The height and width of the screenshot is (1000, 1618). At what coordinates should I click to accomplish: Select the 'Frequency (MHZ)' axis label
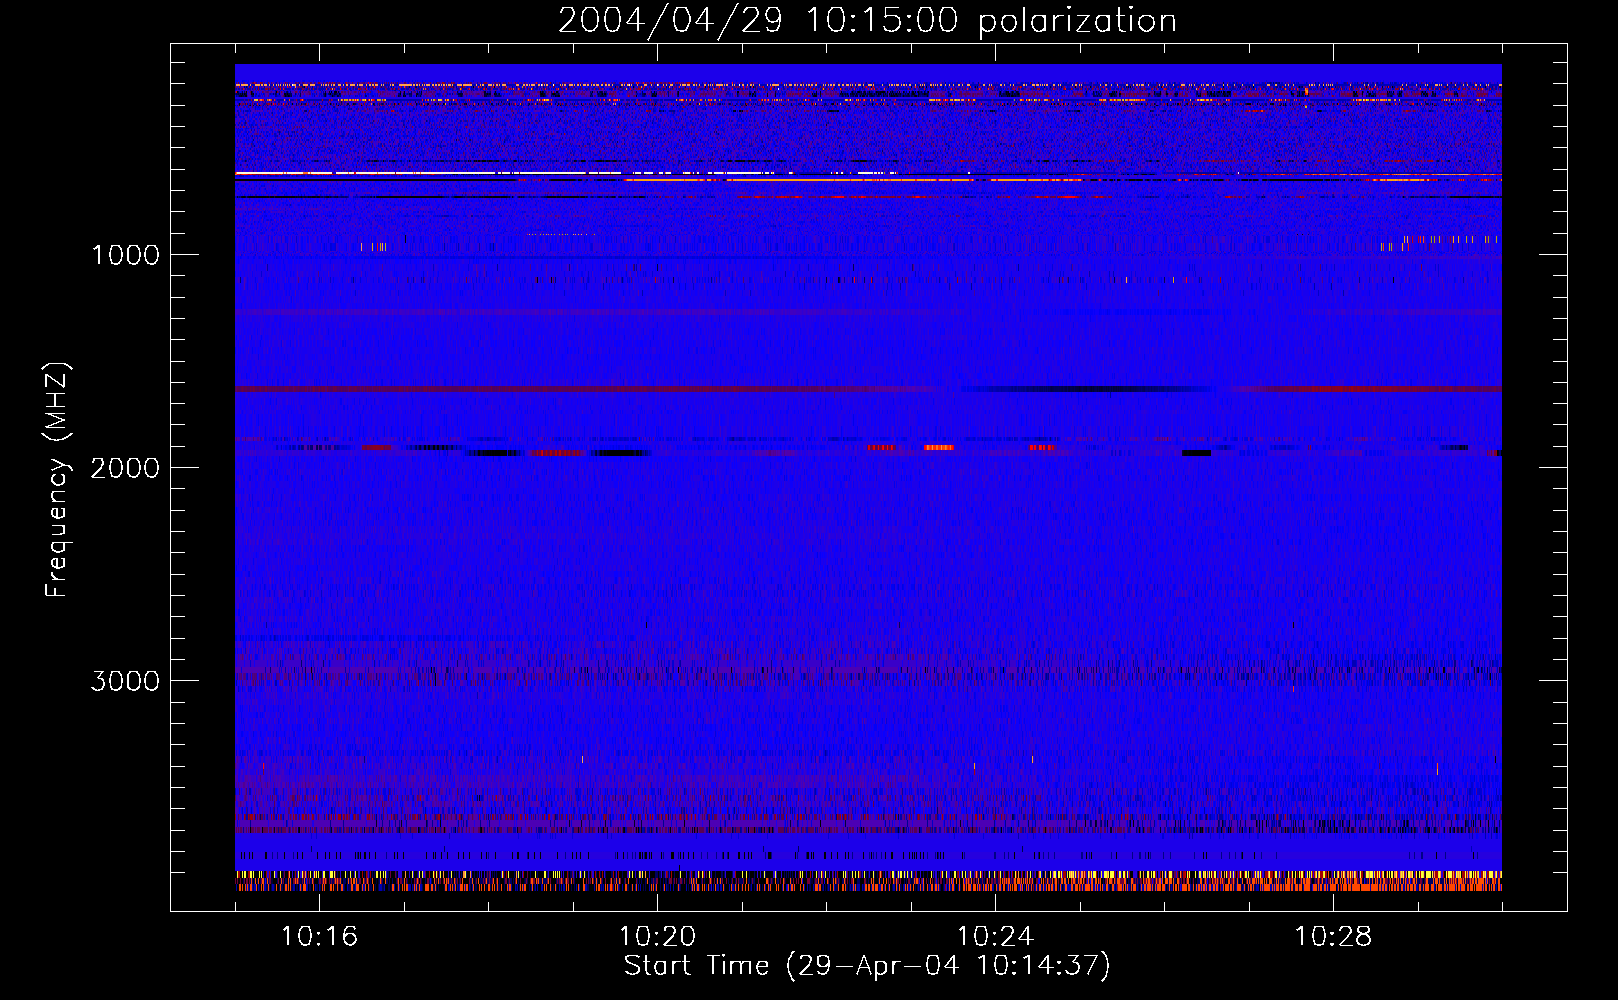point(57,480)
